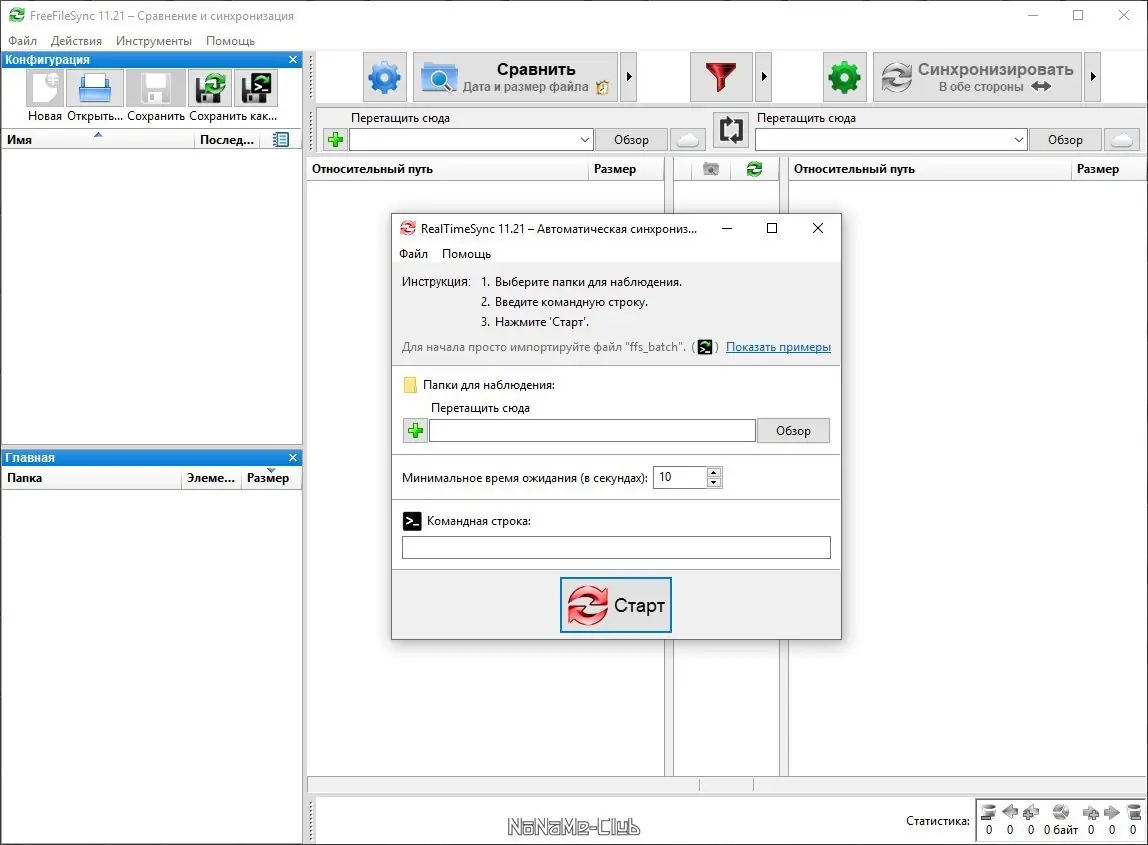1148x845 pixels.
Task: Open the main window's Помощь menu
Action: 231,41
